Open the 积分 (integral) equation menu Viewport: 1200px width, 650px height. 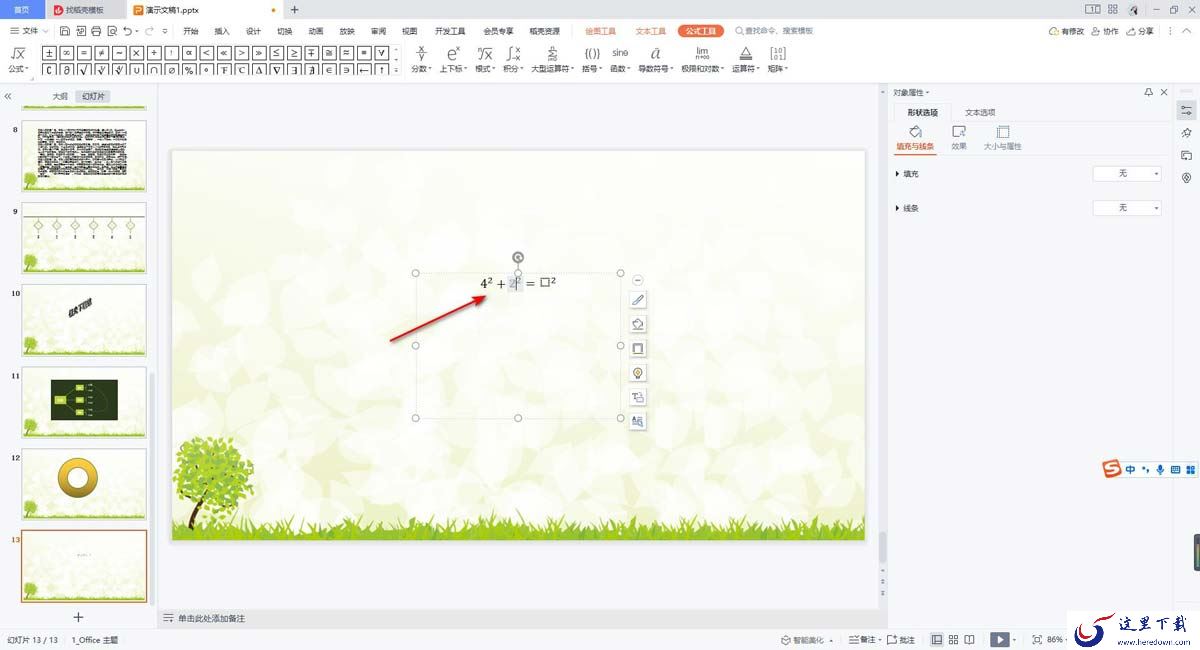tap(512, 58)
